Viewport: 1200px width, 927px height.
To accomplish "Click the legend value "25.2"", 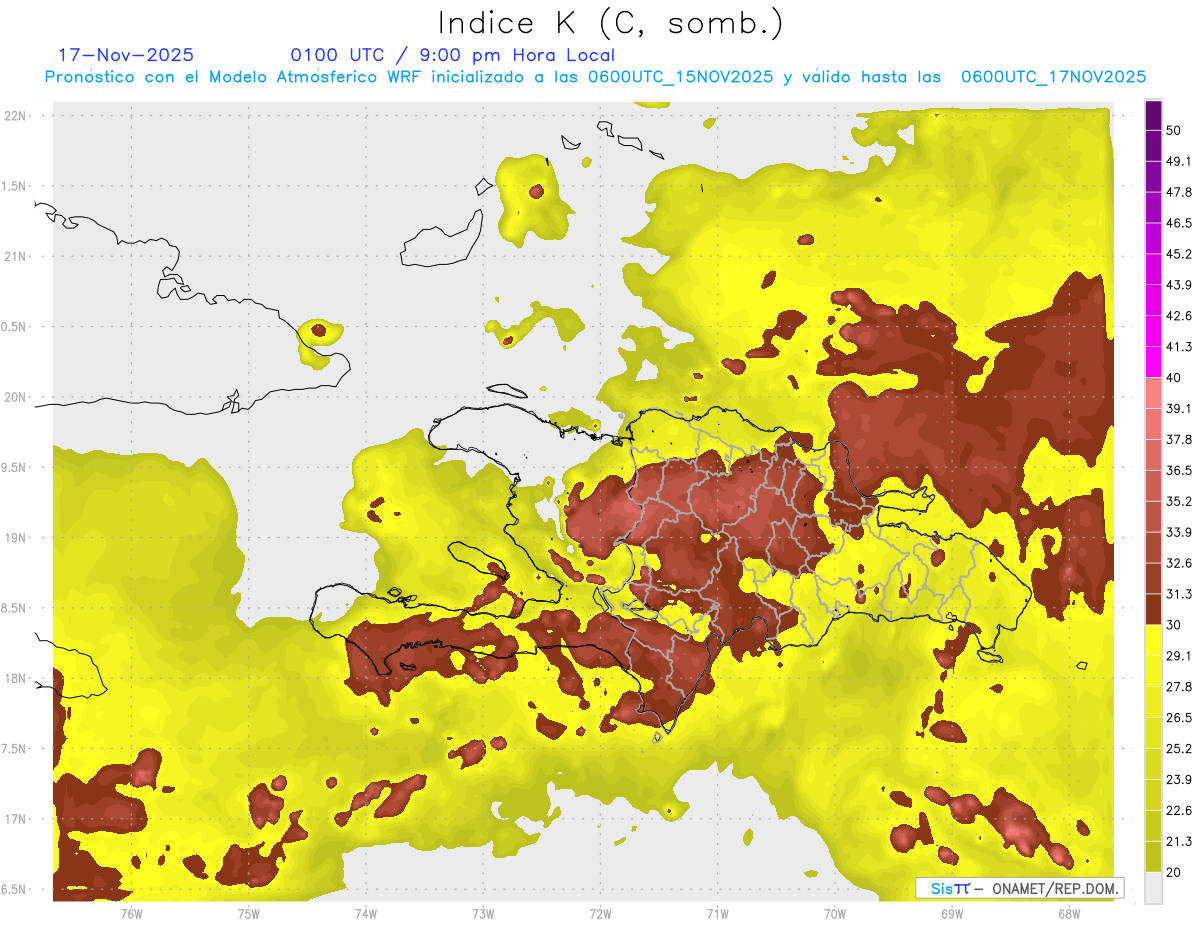I will [x=1179, y=749].
